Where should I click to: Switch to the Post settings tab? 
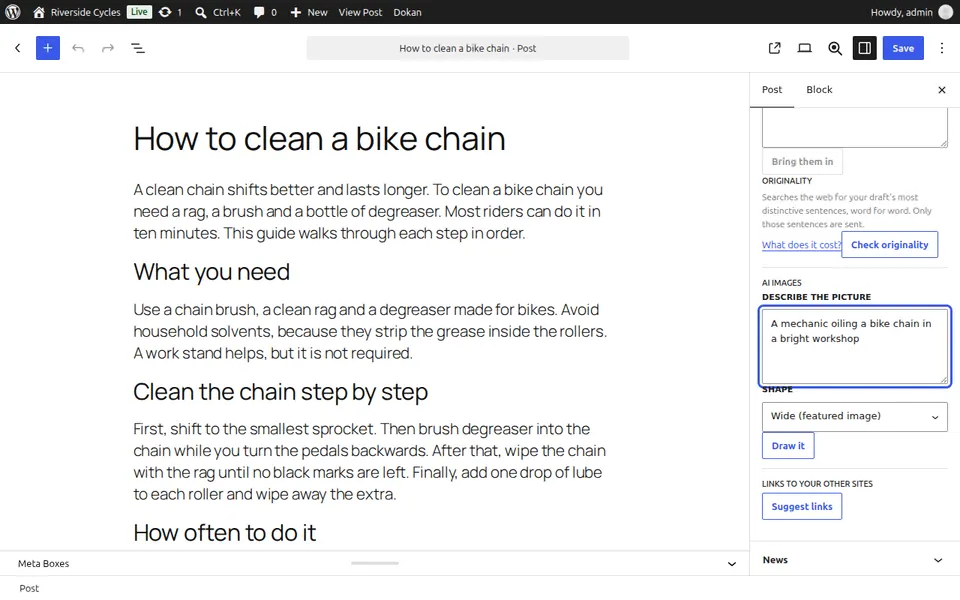point(772,89)
